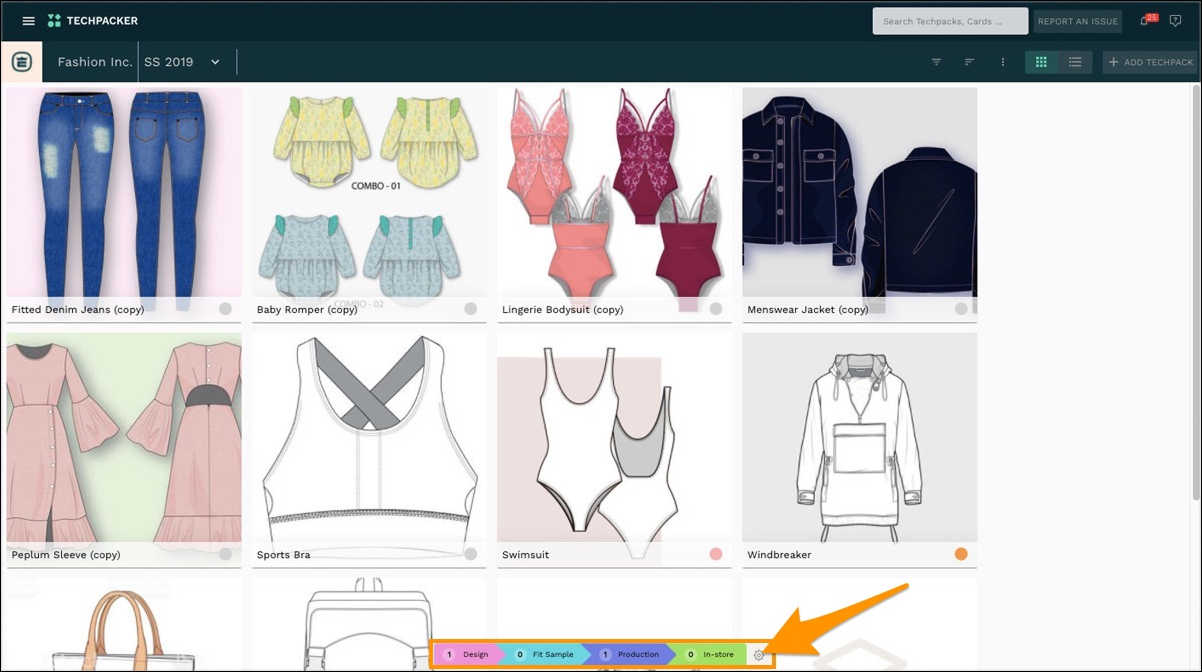Open the hamburger navigation menu
The image size is (1202, 672).
click(x=28, y=21)
